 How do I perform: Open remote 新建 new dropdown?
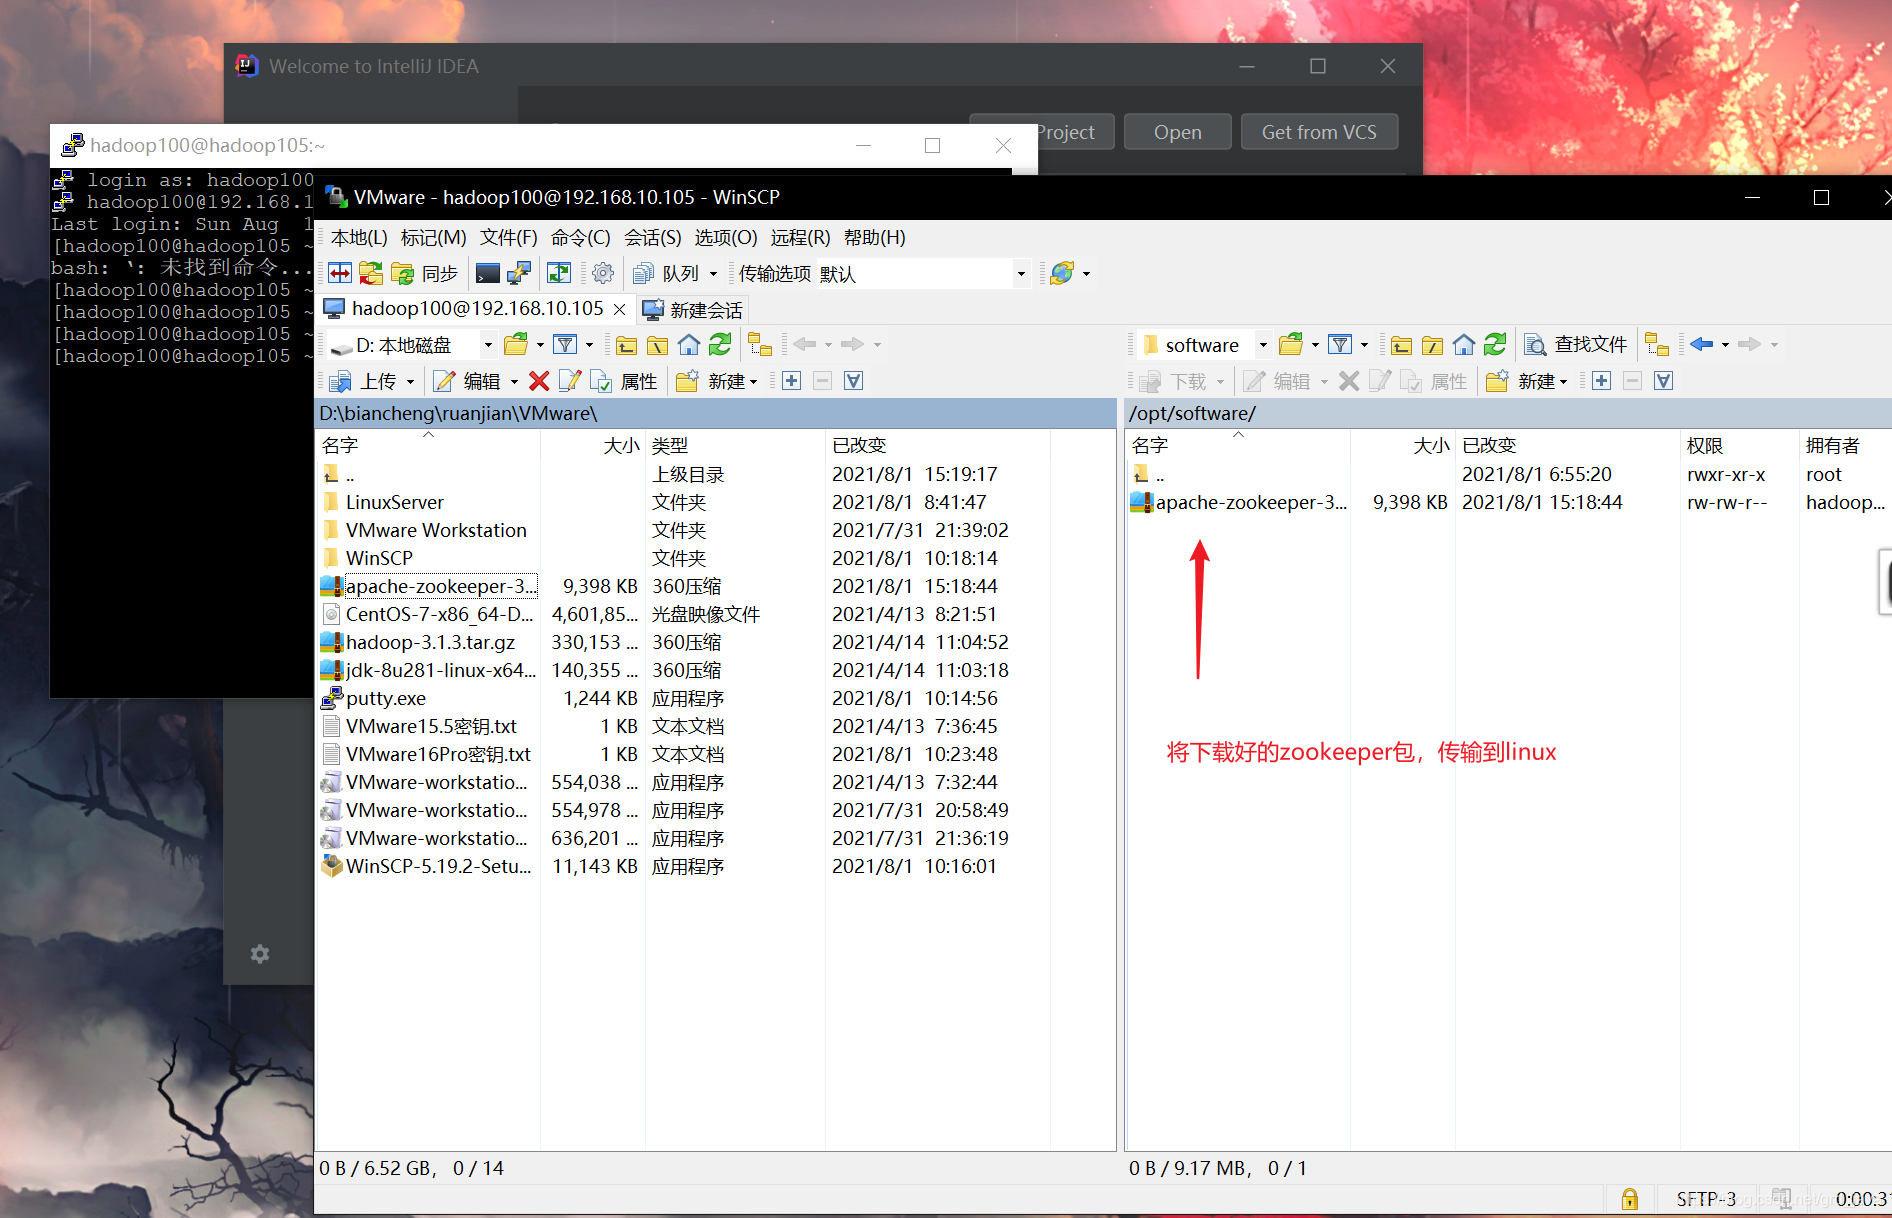pos(1528,381)
